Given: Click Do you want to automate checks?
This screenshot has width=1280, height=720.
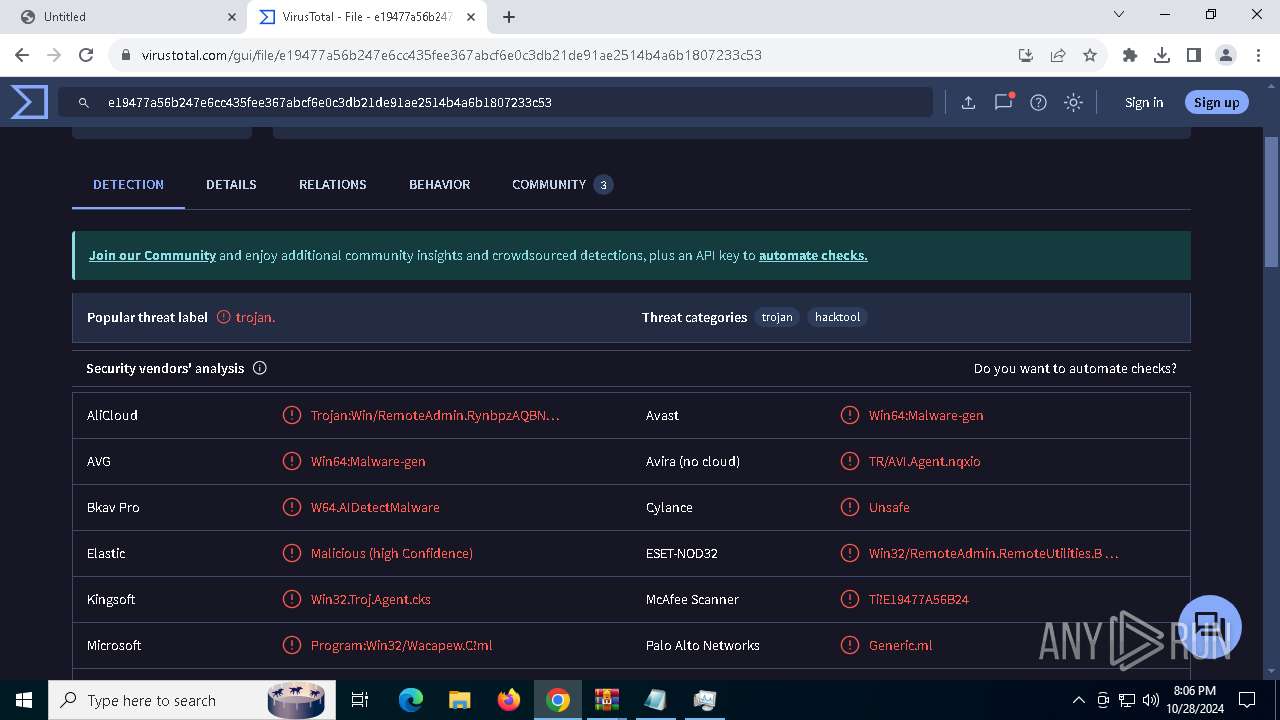Looking at the screenshot, I should [1075, 368].
